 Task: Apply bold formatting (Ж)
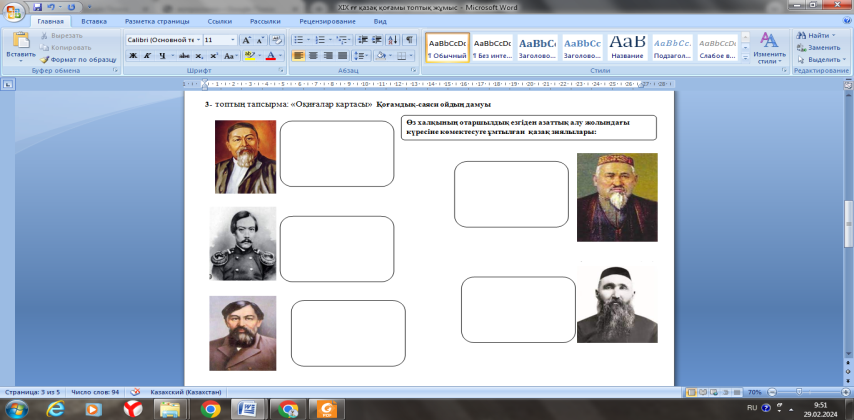pyautogui.click(x=132, y=56)
